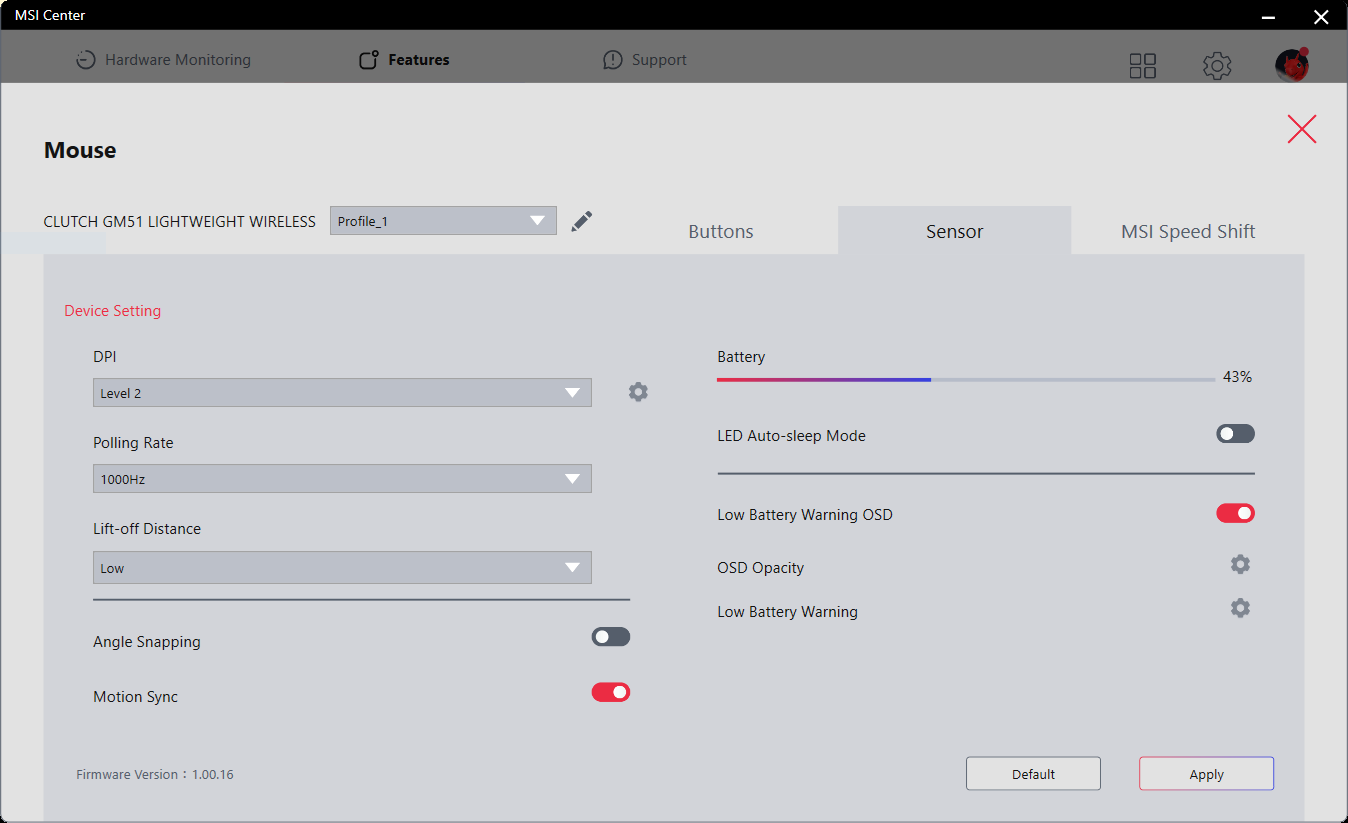Click the Default button
The height and width of the screenshot is (823, 1348).
pos(1033,774)
